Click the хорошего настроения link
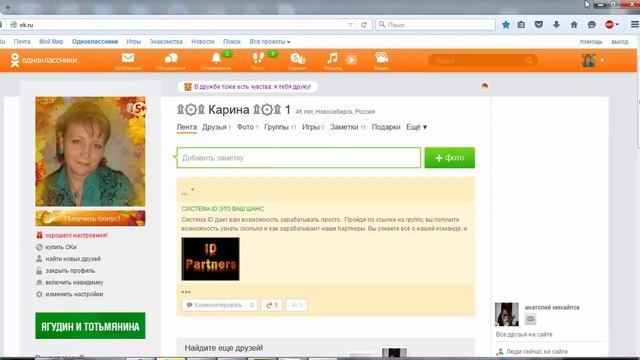Image resolution: width=640 pixels, height=360 pixels. (x=76, y=236)
